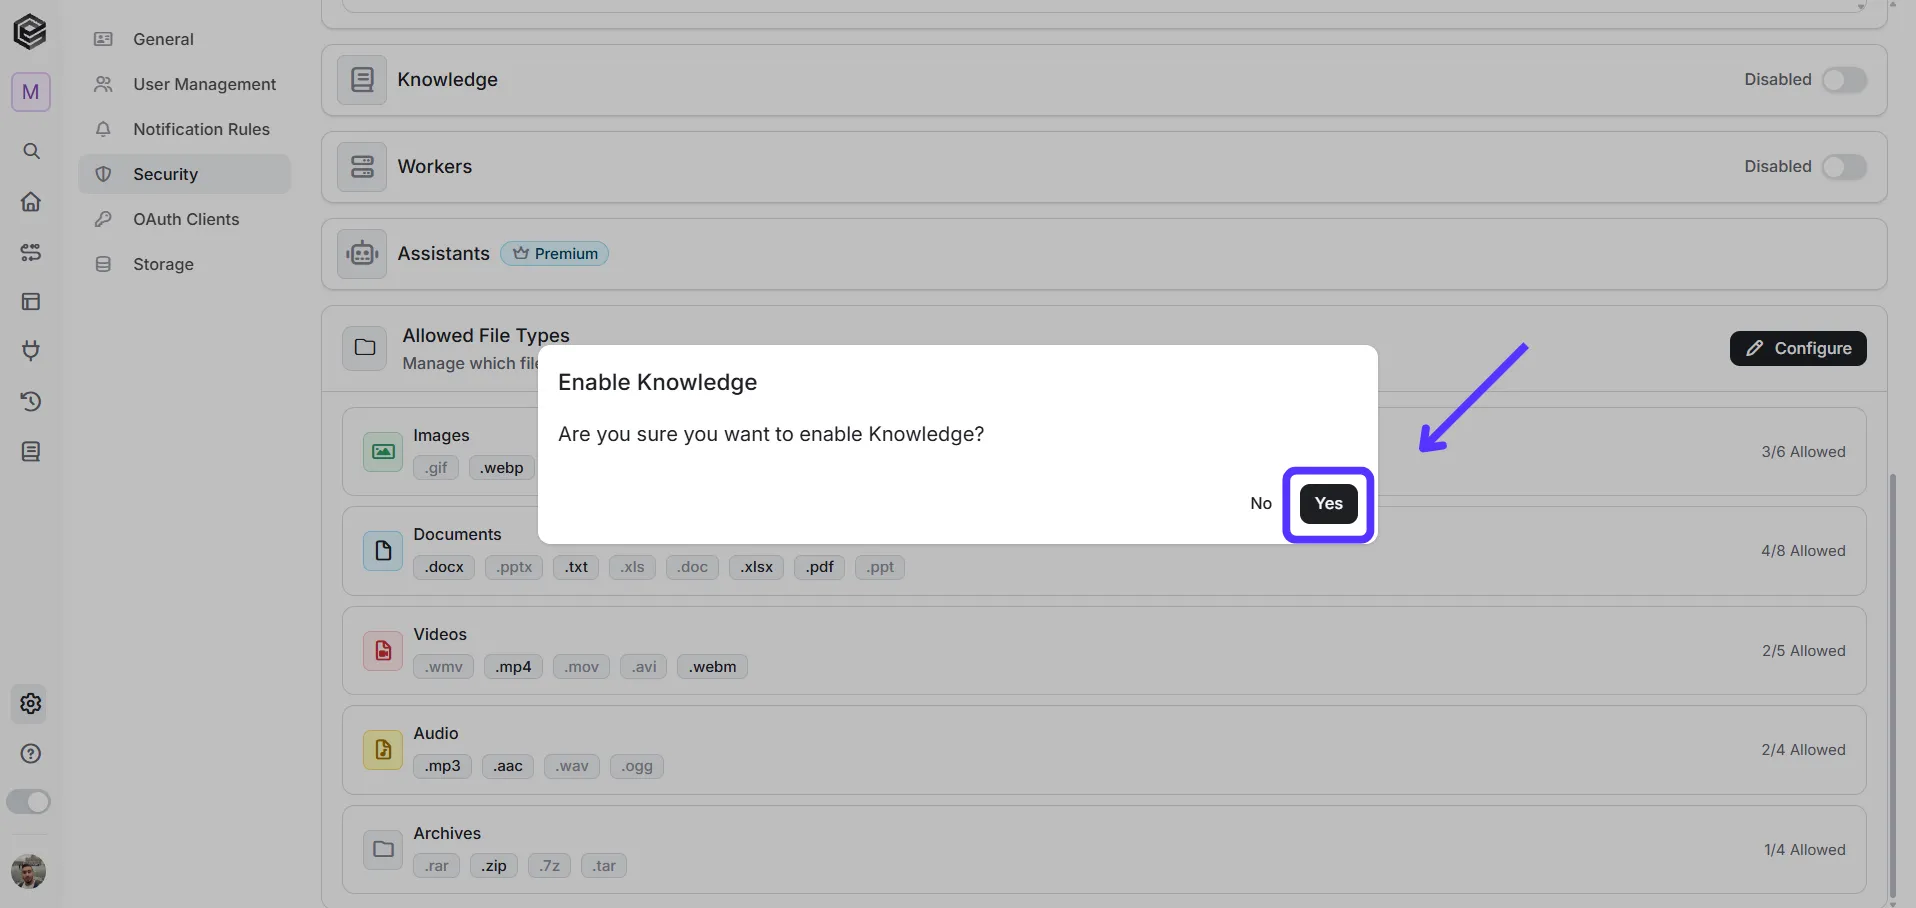Open Storage settings
Image resolution: width=1916 pixels, height=908 pixels.
pyautogui.click(x=185, y=264)
